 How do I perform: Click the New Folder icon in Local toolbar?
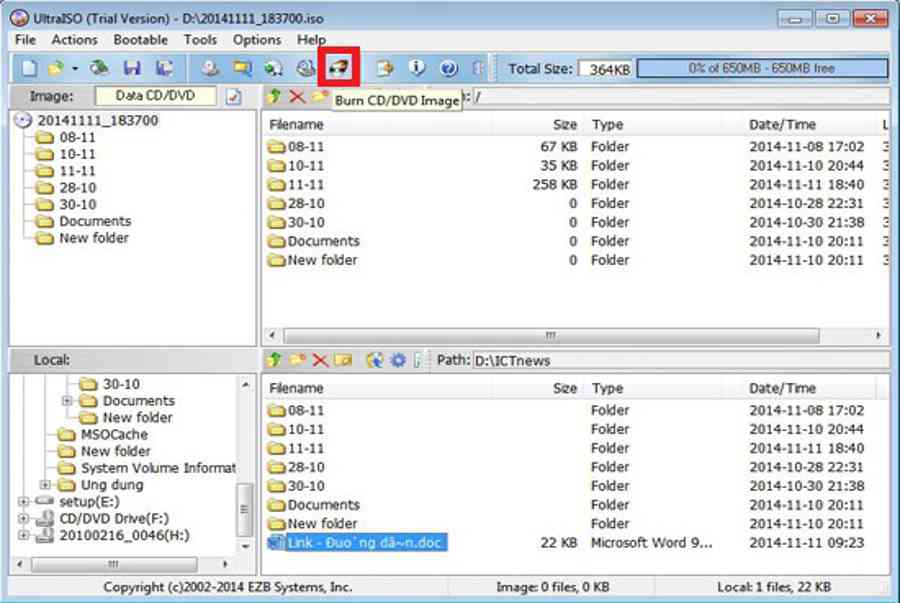click(297, 360)
